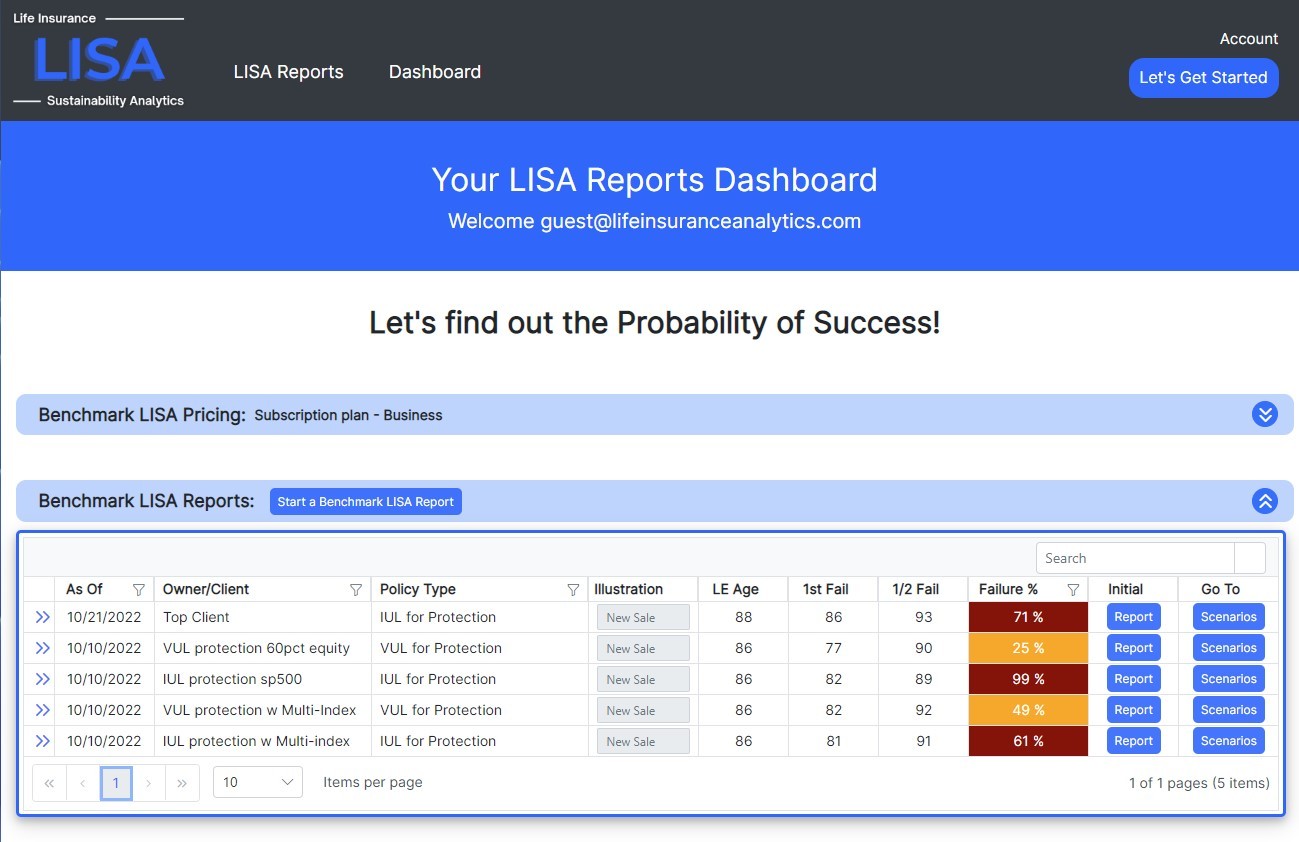Select page 1 in pagination
The height and width of the screenshot is (842, 1299).
point(116,783)
